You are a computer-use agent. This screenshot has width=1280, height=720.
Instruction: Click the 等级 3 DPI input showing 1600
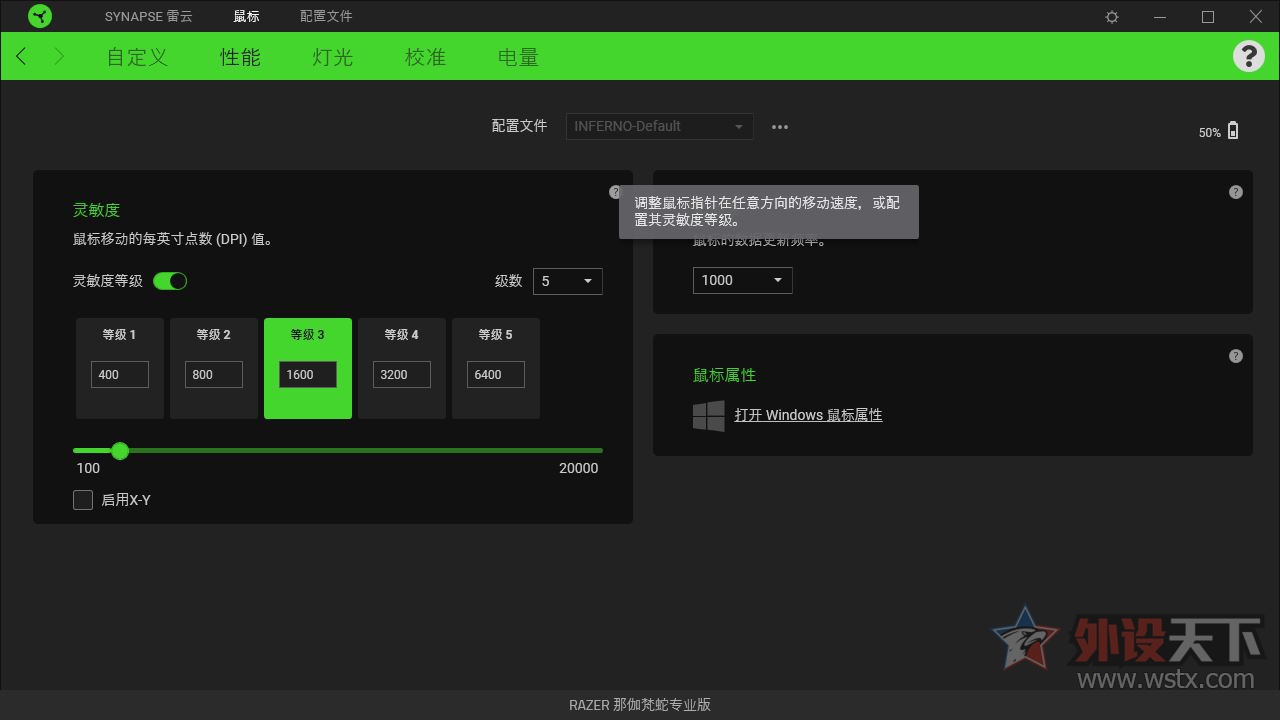(307, 374)
